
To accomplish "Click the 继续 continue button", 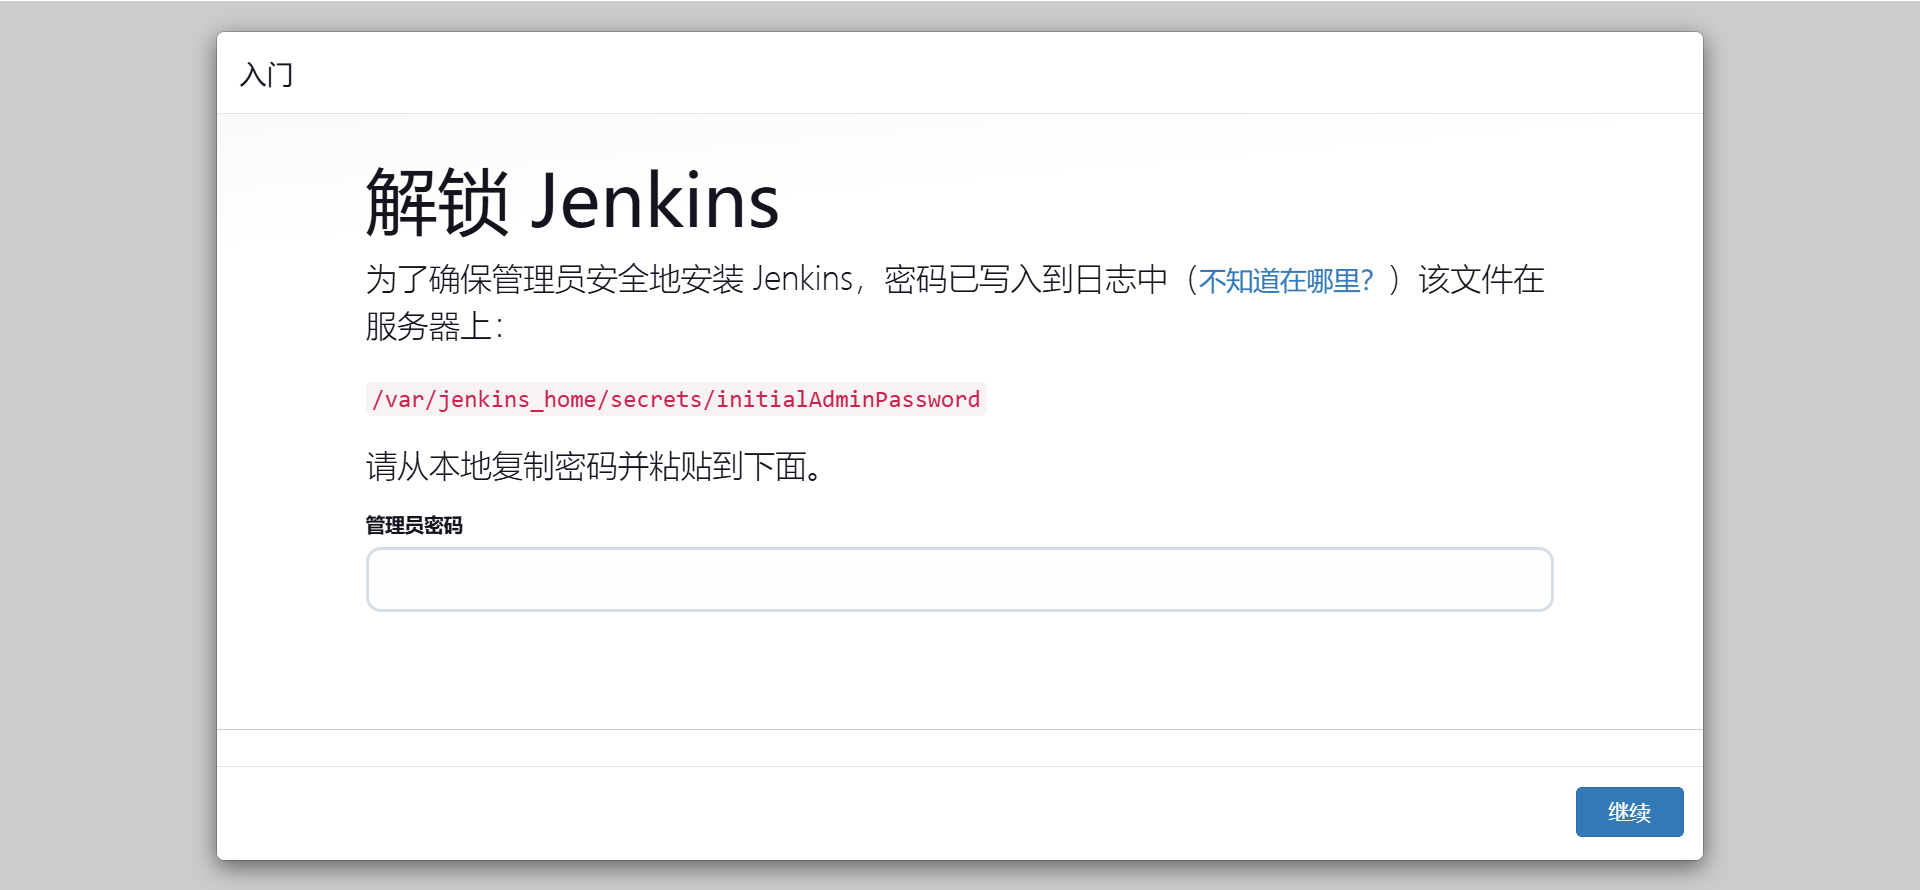I will coord(1629,812).
